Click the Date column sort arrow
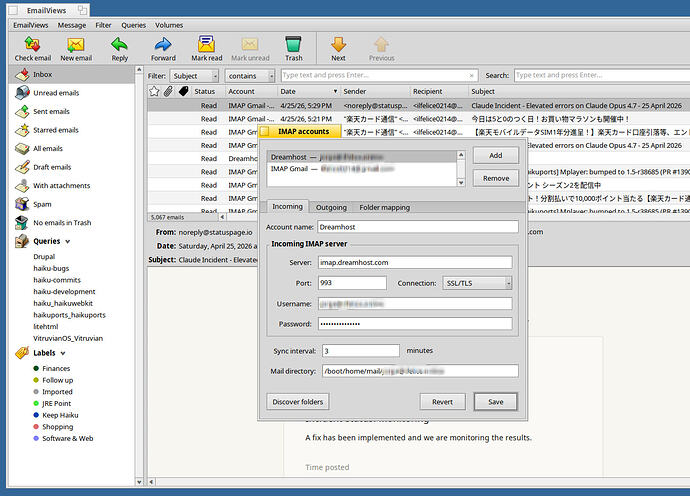This screenshot has width=690, height=496. [x=335, y=92]
